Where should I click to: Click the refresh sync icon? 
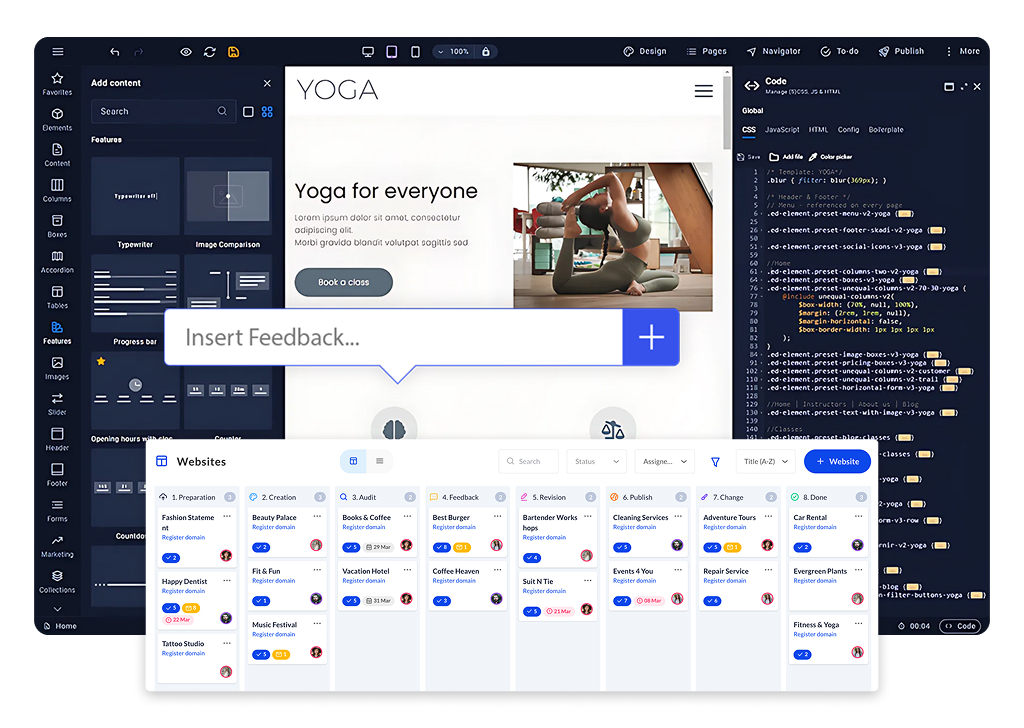[210, 52]
